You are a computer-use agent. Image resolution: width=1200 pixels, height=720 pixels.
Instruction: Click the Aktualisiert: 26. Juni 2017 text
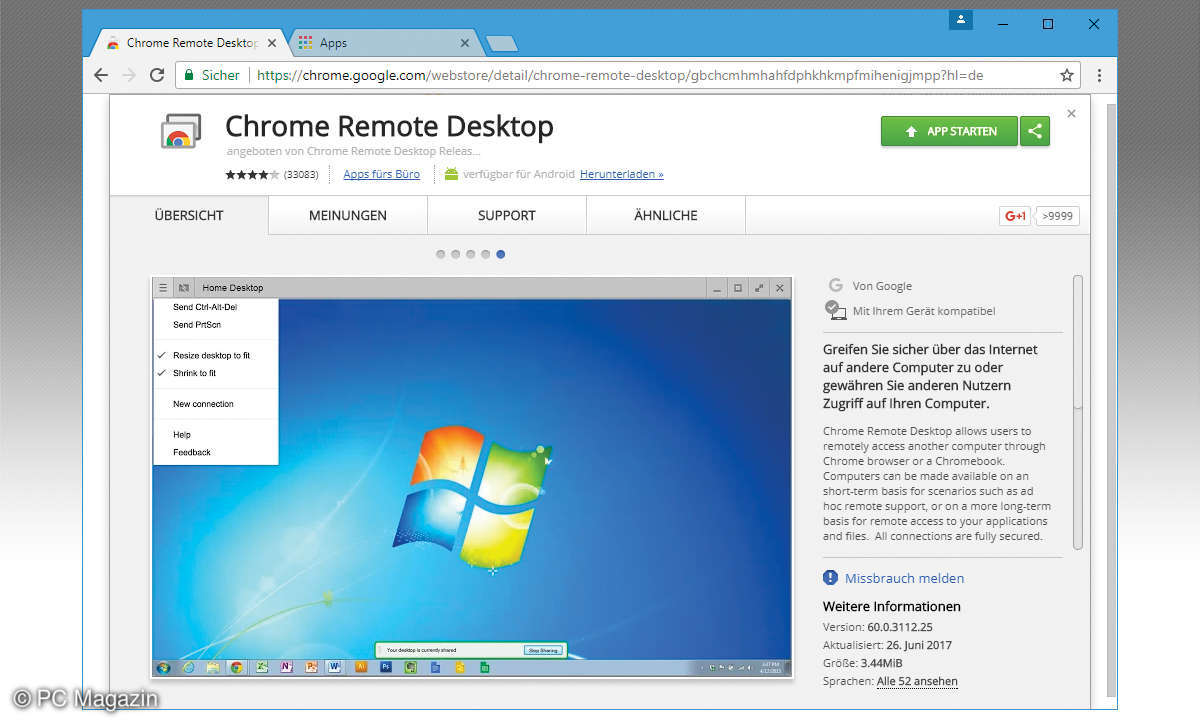(x=887, y=645)
